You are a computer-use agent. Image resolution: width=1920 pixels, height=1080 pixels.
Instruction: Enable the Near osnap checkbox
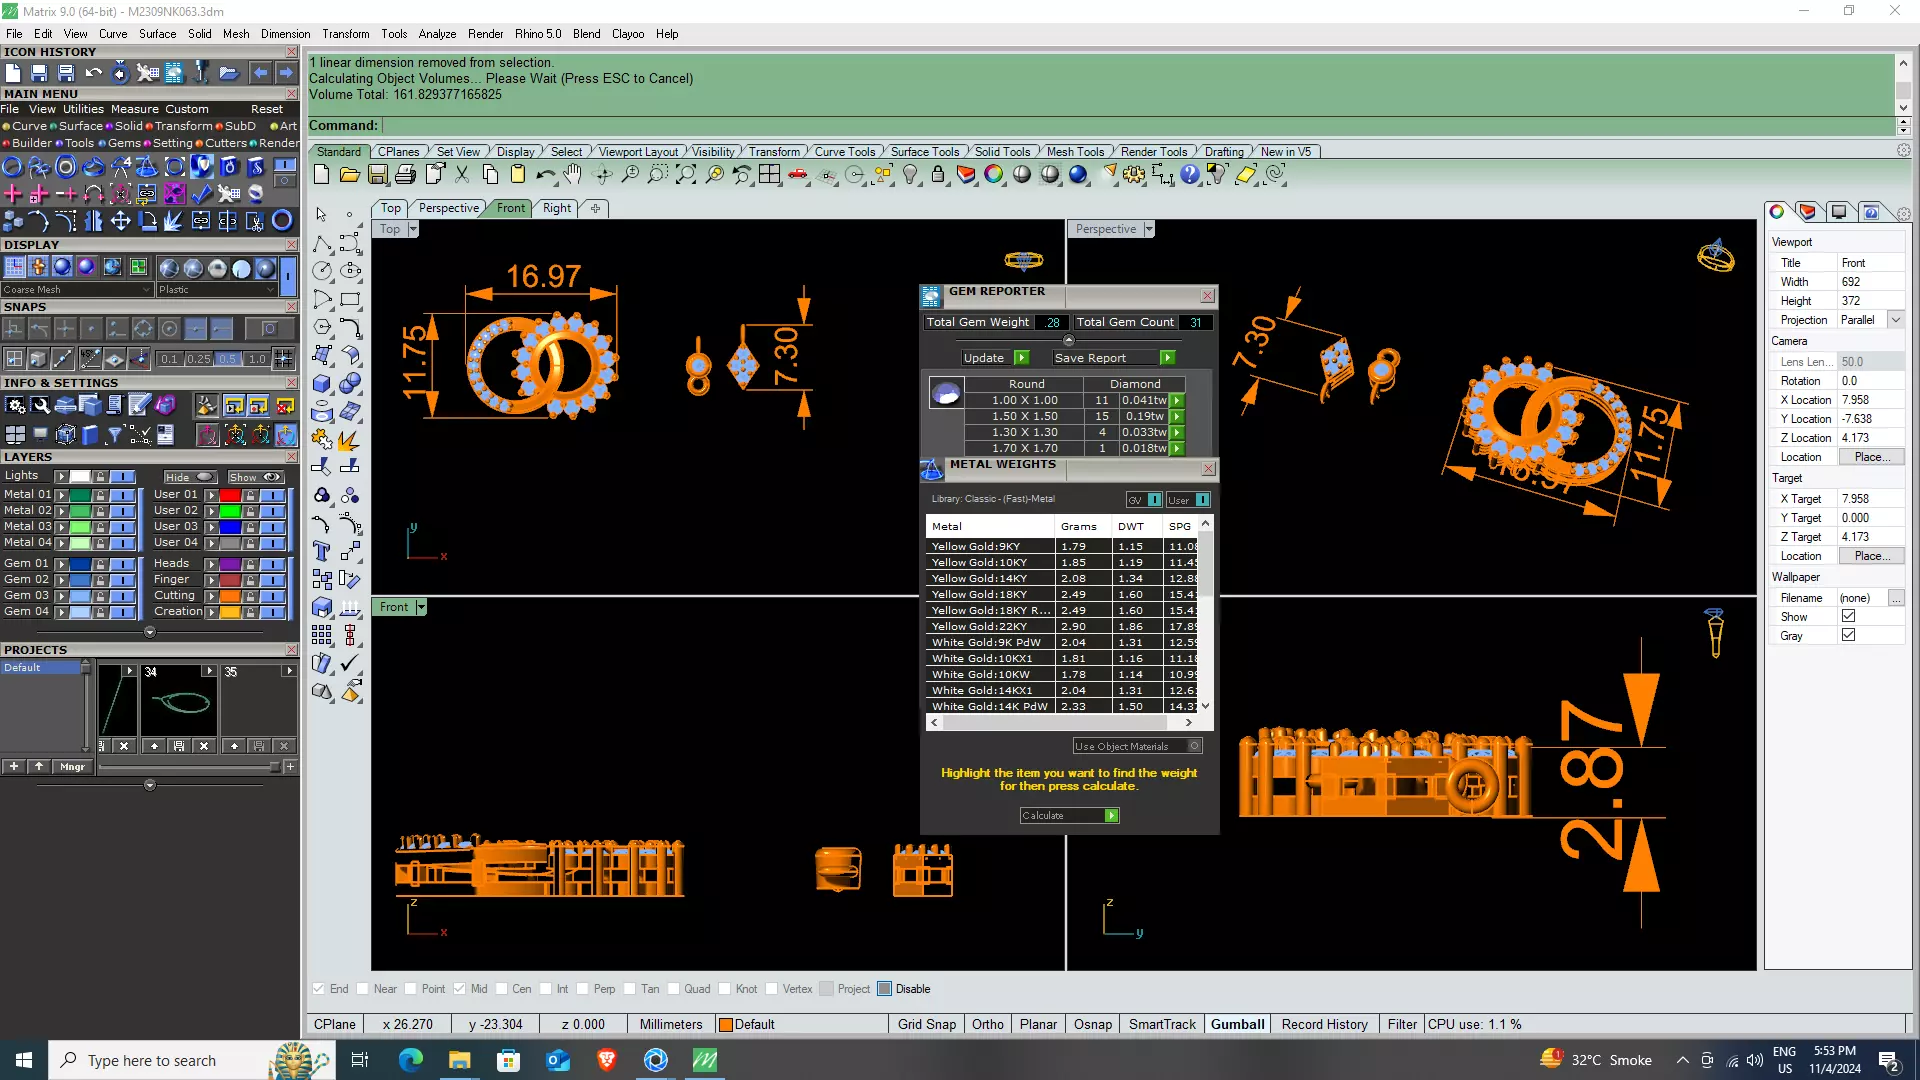tap(363, 989)
